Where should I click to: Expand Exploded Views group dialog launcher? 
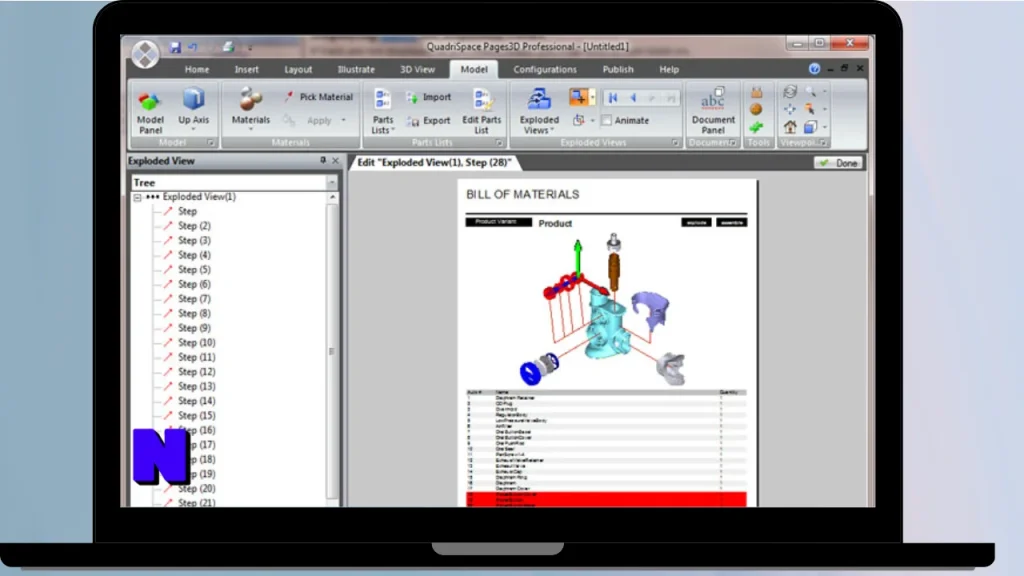pyautogui.click(x=675, y=142)
